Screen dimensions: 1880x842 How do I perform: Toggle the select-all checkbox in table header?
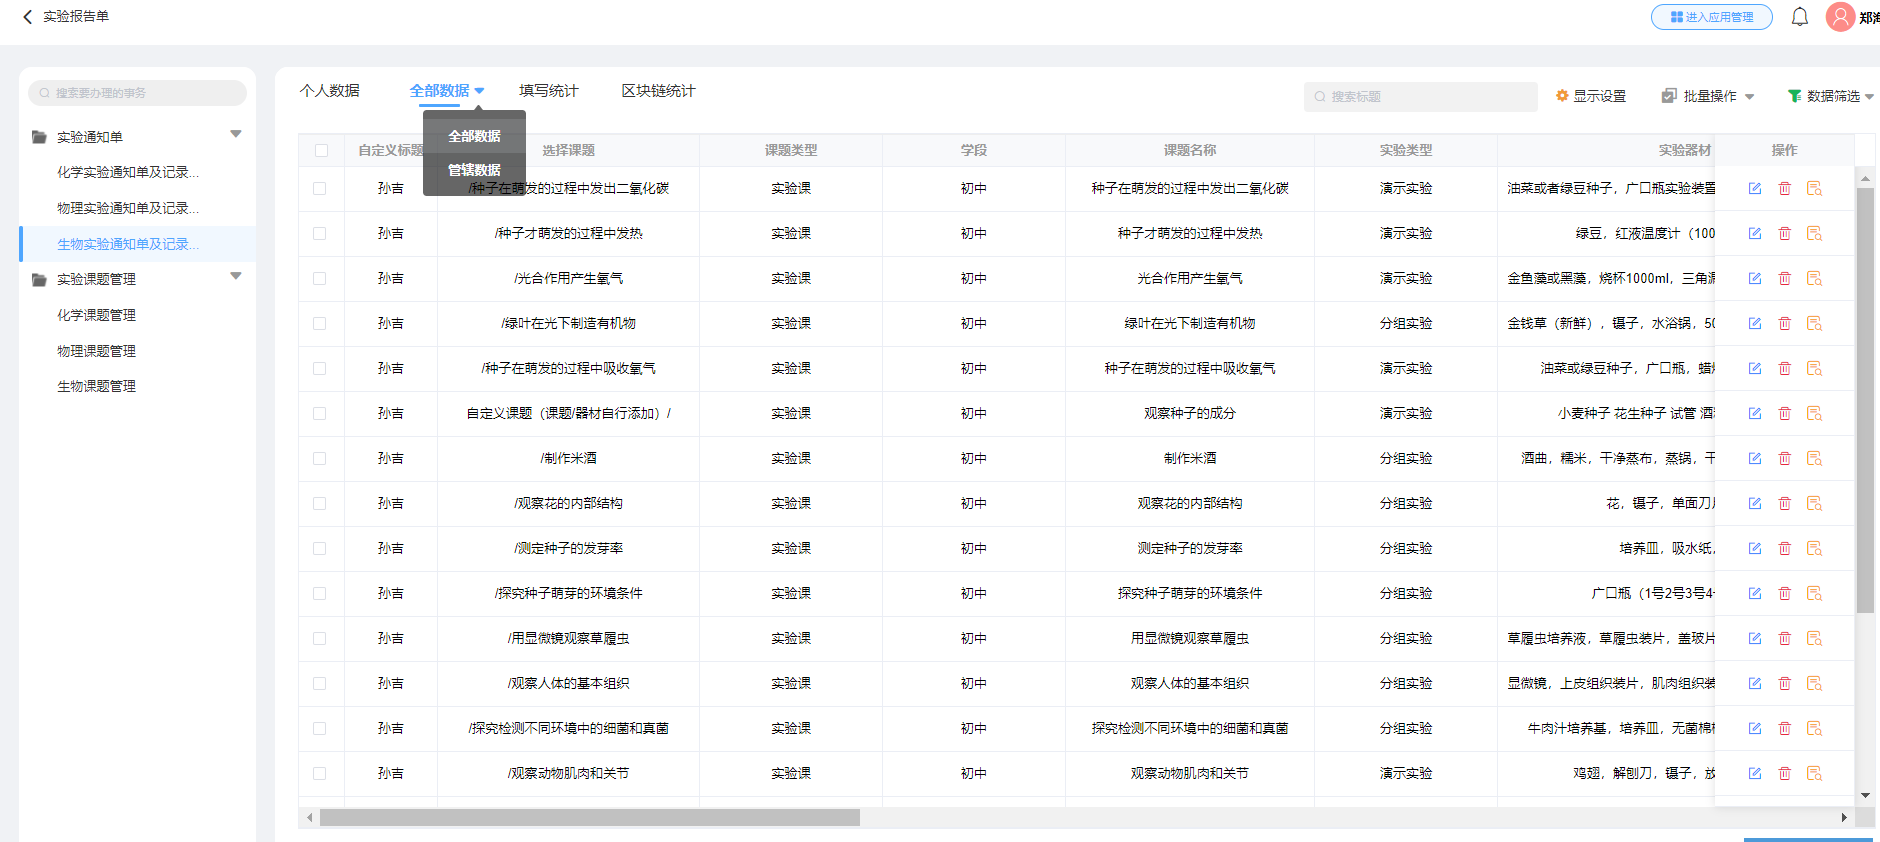[321, 150]
